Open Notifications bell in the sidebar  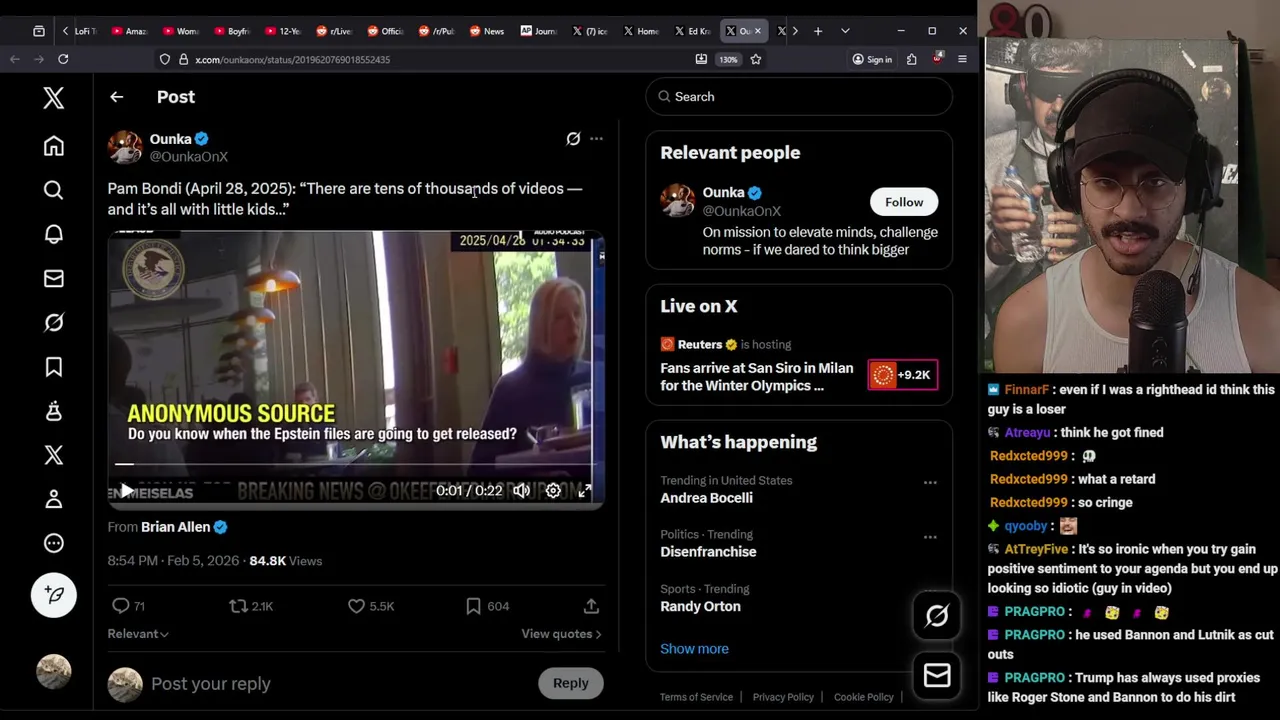54,234
